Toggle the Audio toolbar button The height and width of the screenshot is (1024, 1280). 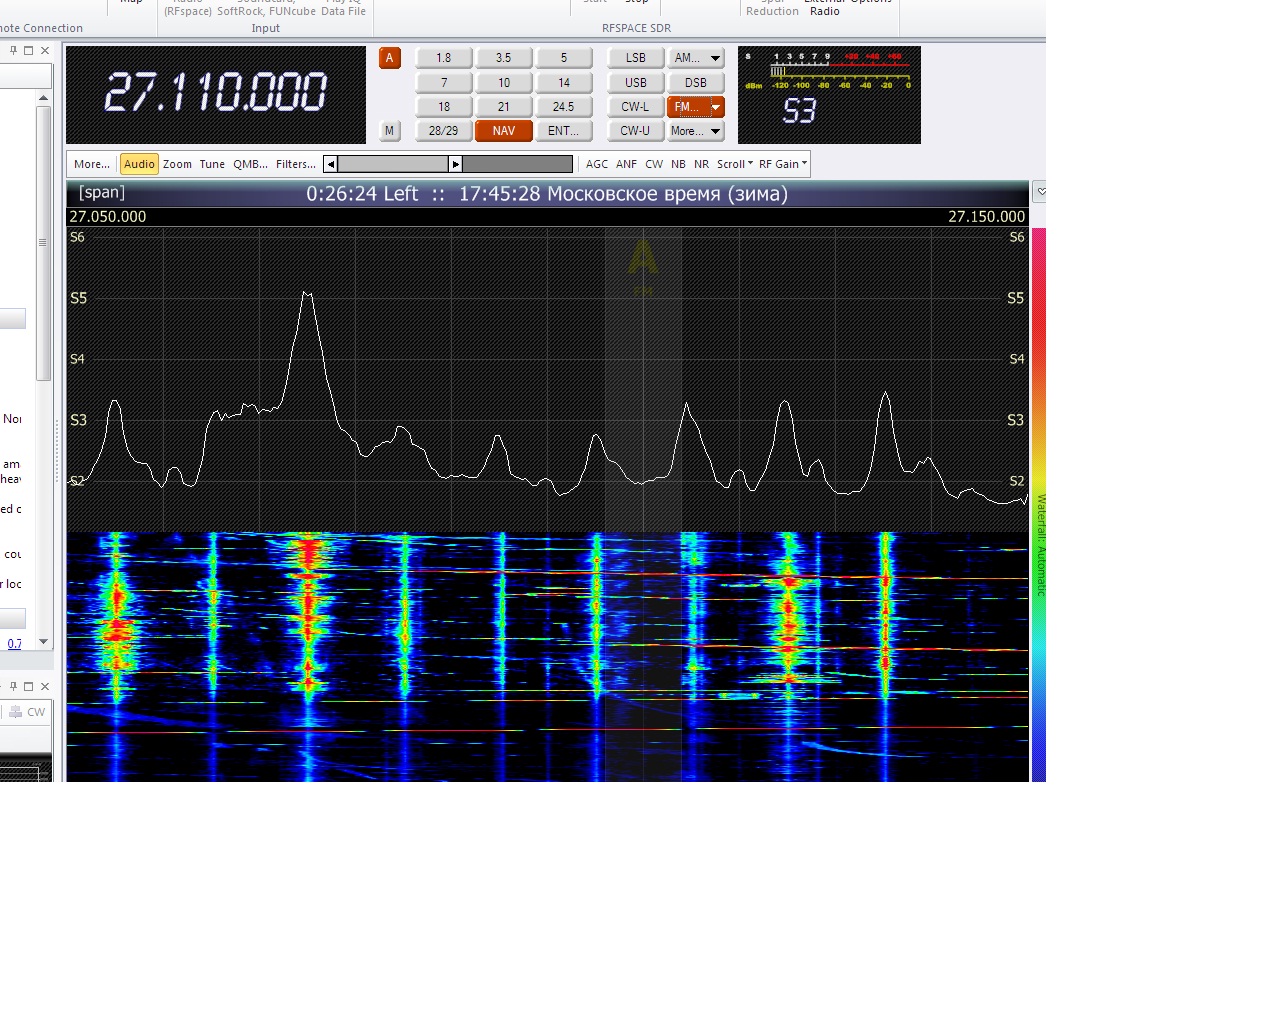pyautogui.click(x=139, y=164)
